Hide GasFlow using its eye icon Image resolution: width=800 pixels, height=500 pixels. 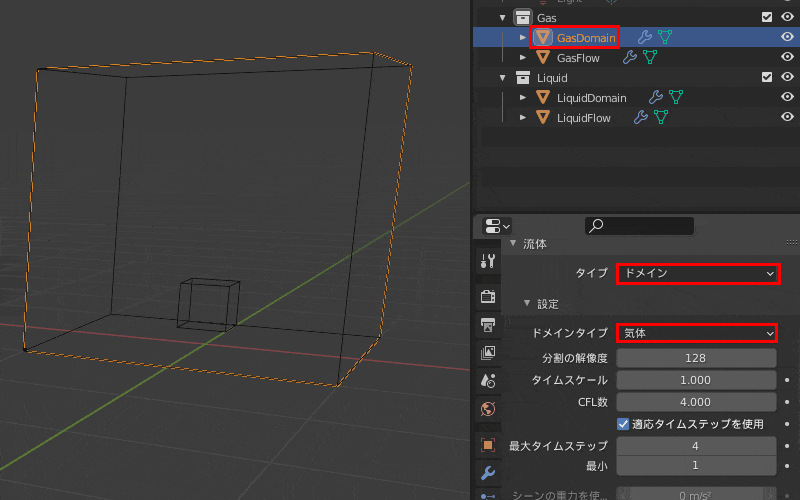pyautogui.click(x=787, y=57)
